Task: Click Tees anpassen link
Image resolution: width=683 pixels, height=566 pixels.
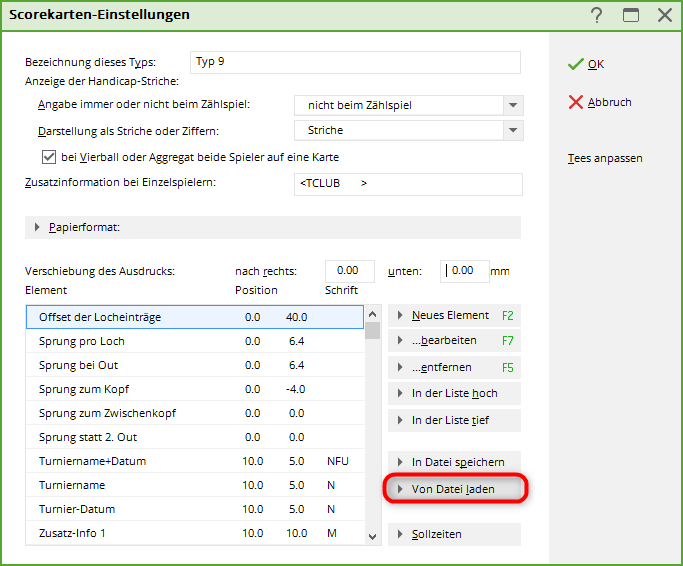Action: pyautogui.click(x=604, y=158)
